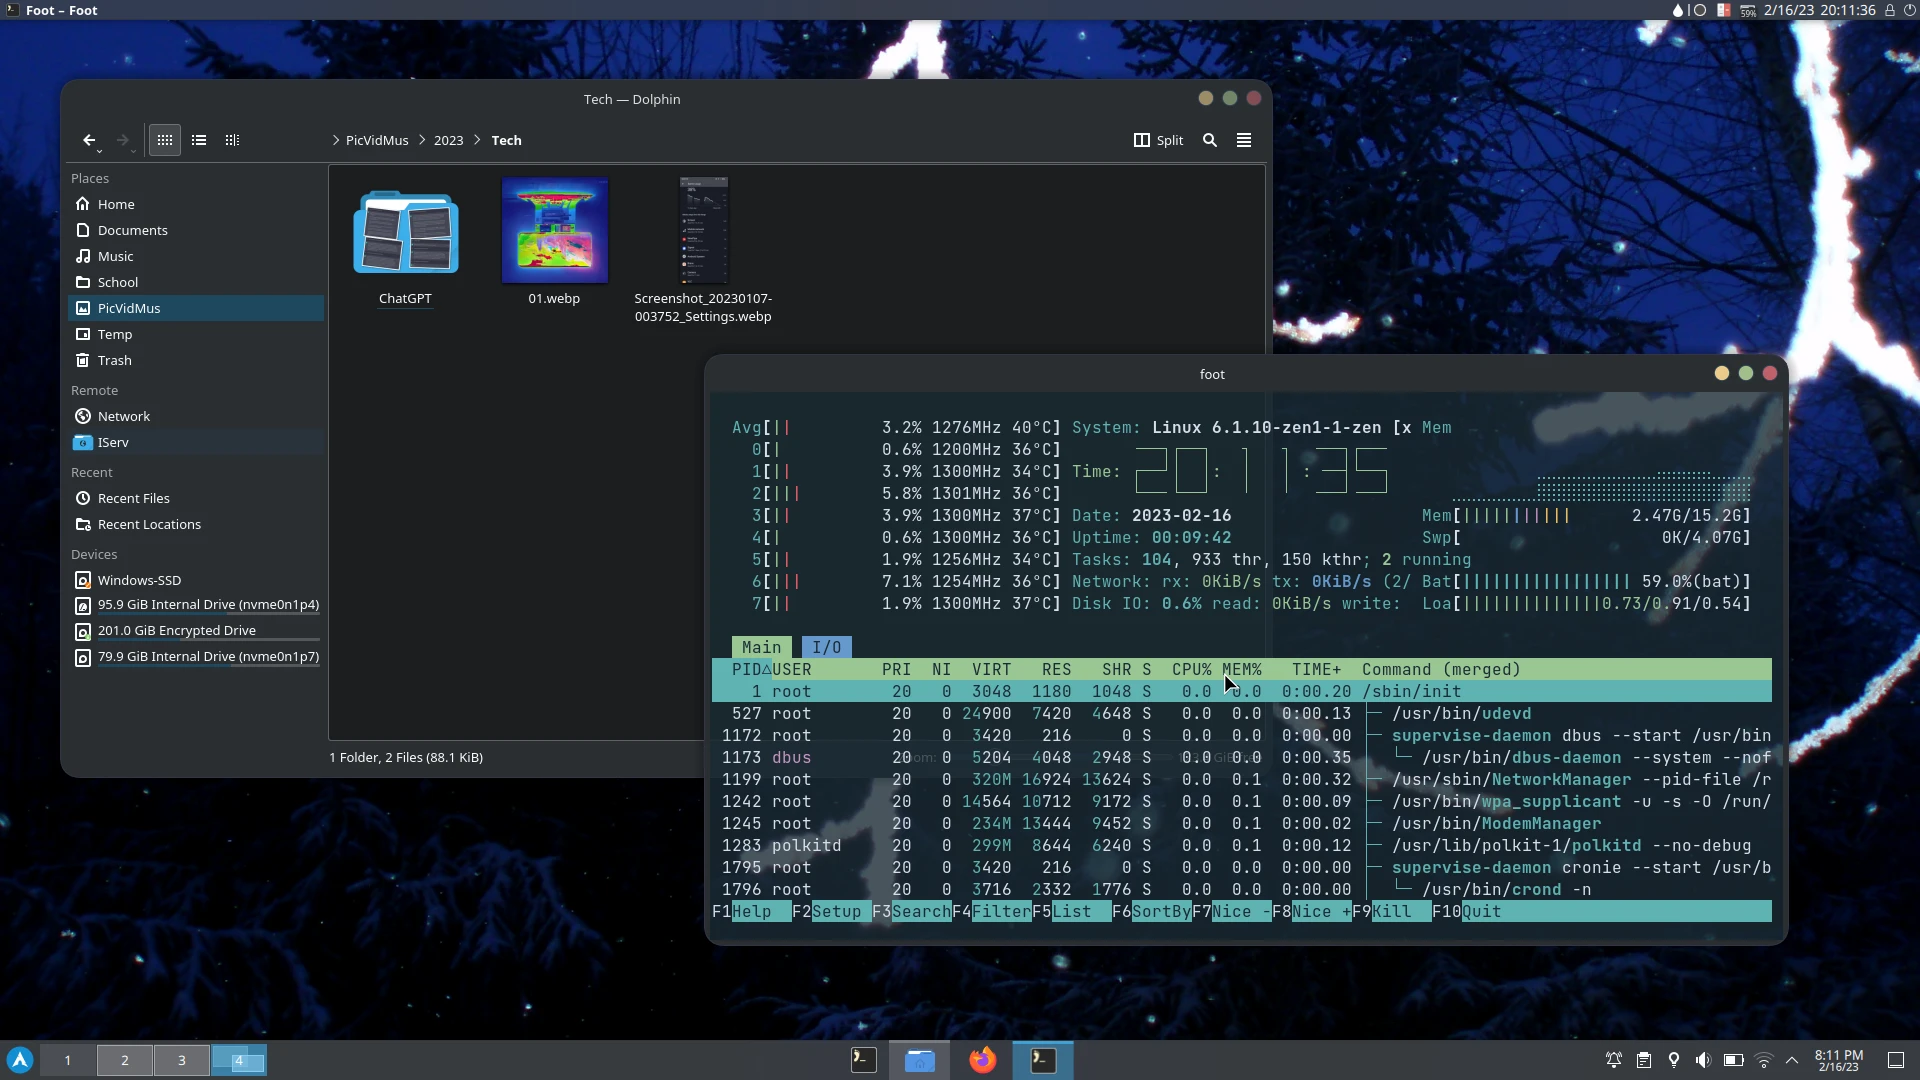Switch Dolphin to compact list view
This screenshot has height=1080, width=1920.
point(199,140)
